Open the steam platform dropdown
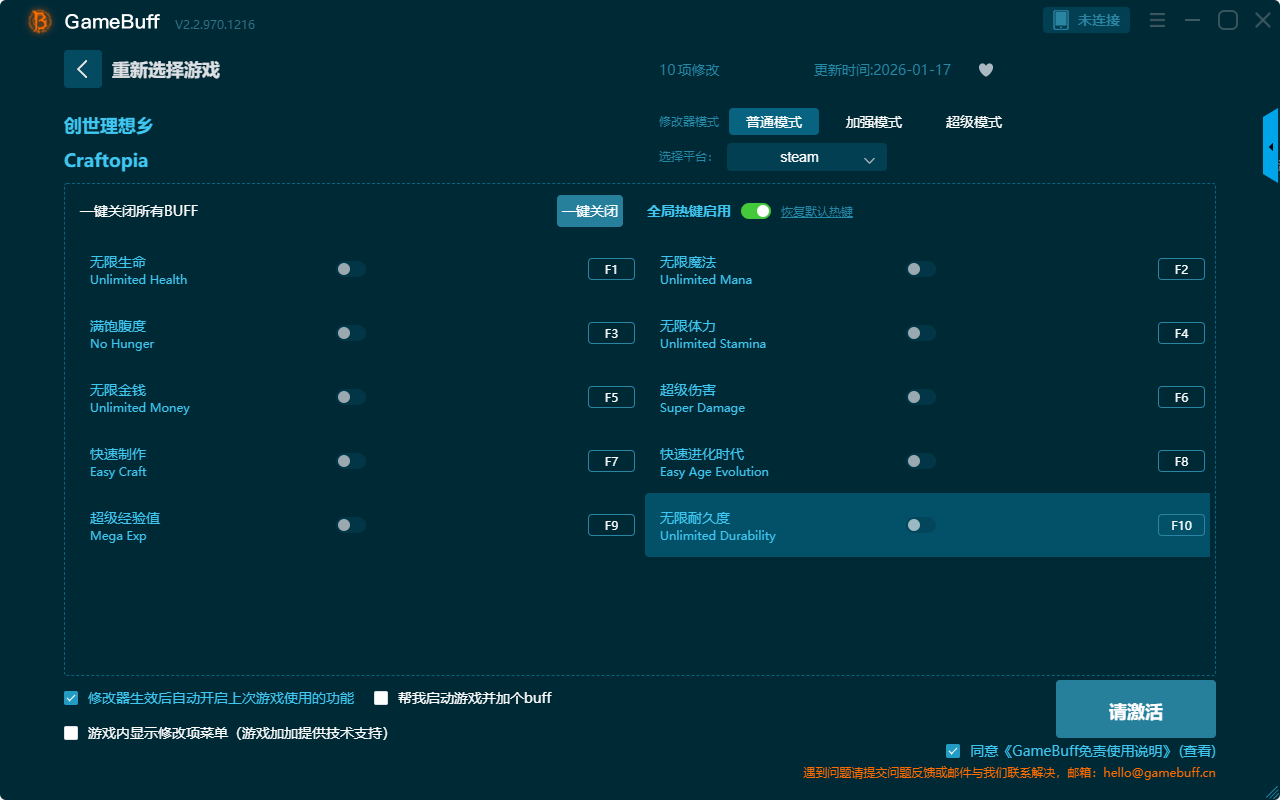 tap(806, 157)
